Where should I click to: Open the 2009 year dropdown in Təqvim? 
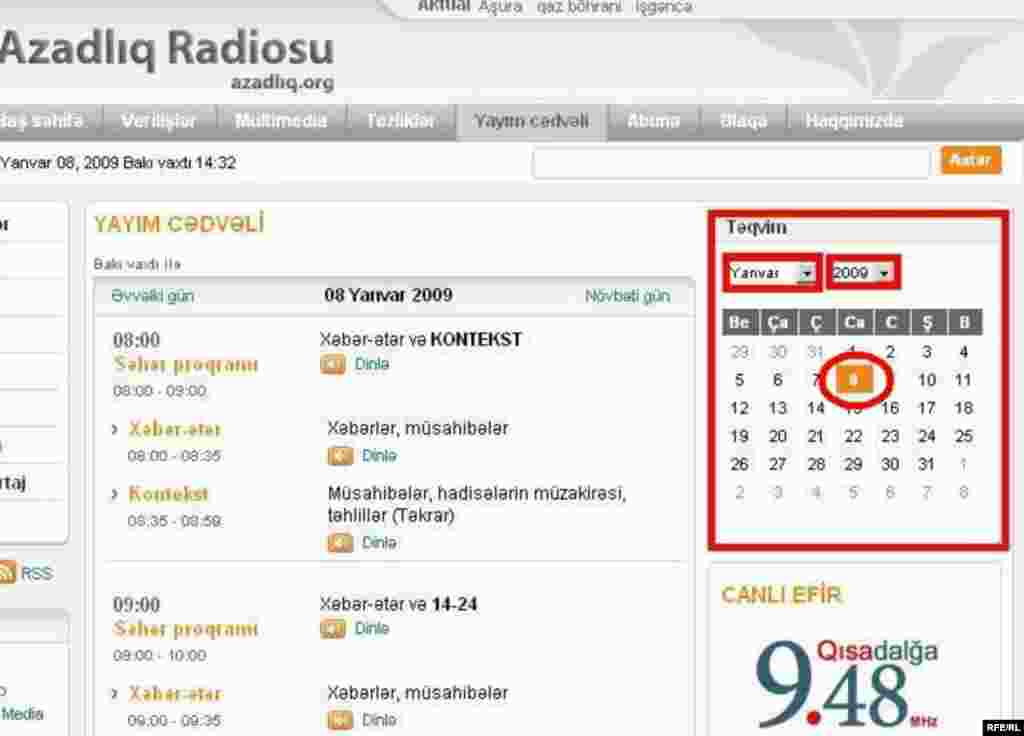pos(884,272)
